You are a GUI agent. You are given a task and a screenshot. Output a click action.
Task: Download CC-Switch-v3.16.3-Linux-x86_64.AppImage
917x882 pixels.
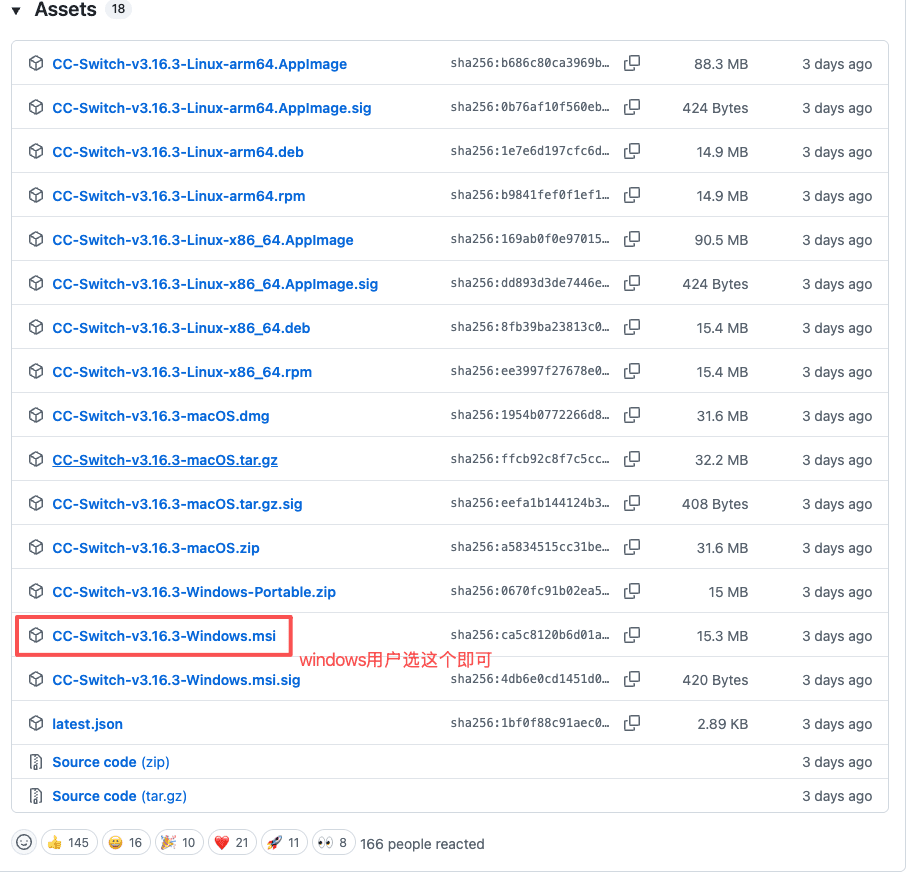(204, 240)
